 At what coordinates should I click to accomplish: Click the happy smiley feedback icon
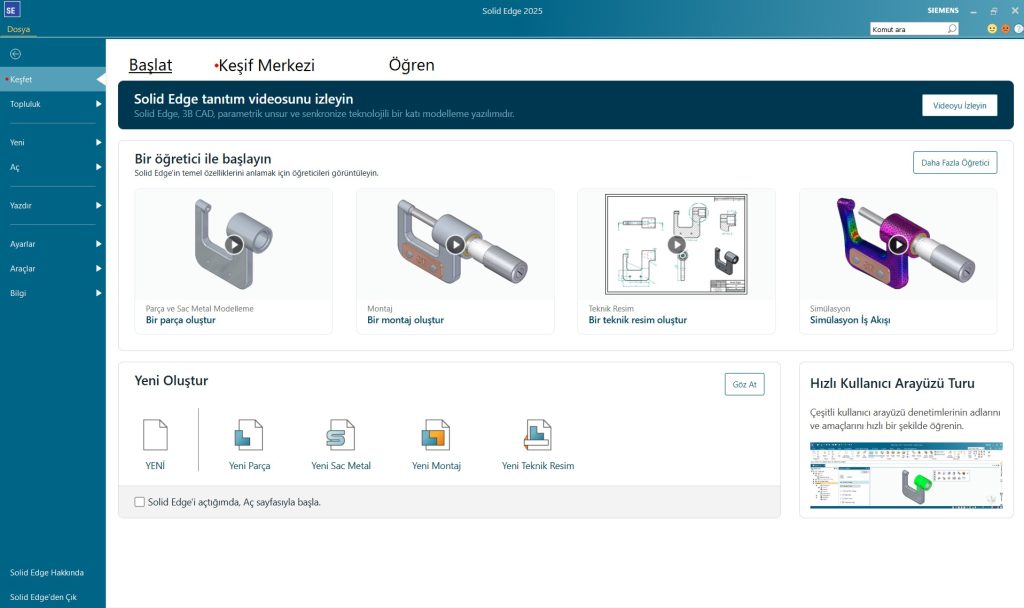pos(992,29)
